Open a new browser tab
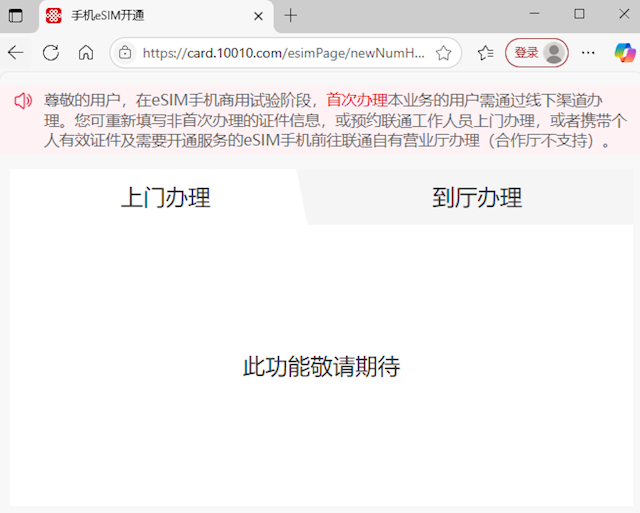Image resolution: width=640 pixels, height=513 pixels. (291, 16)
